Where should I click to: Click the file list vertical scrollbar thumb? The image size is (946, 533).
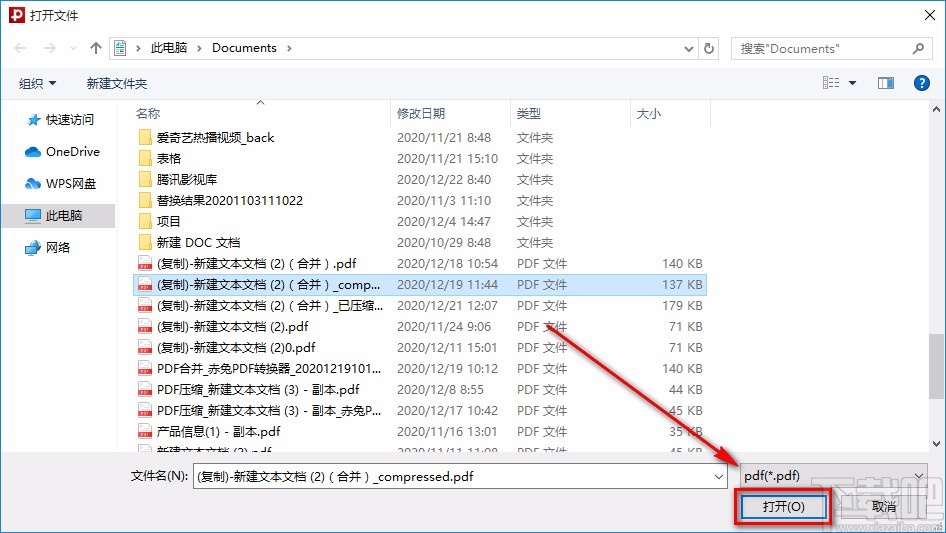936,366
